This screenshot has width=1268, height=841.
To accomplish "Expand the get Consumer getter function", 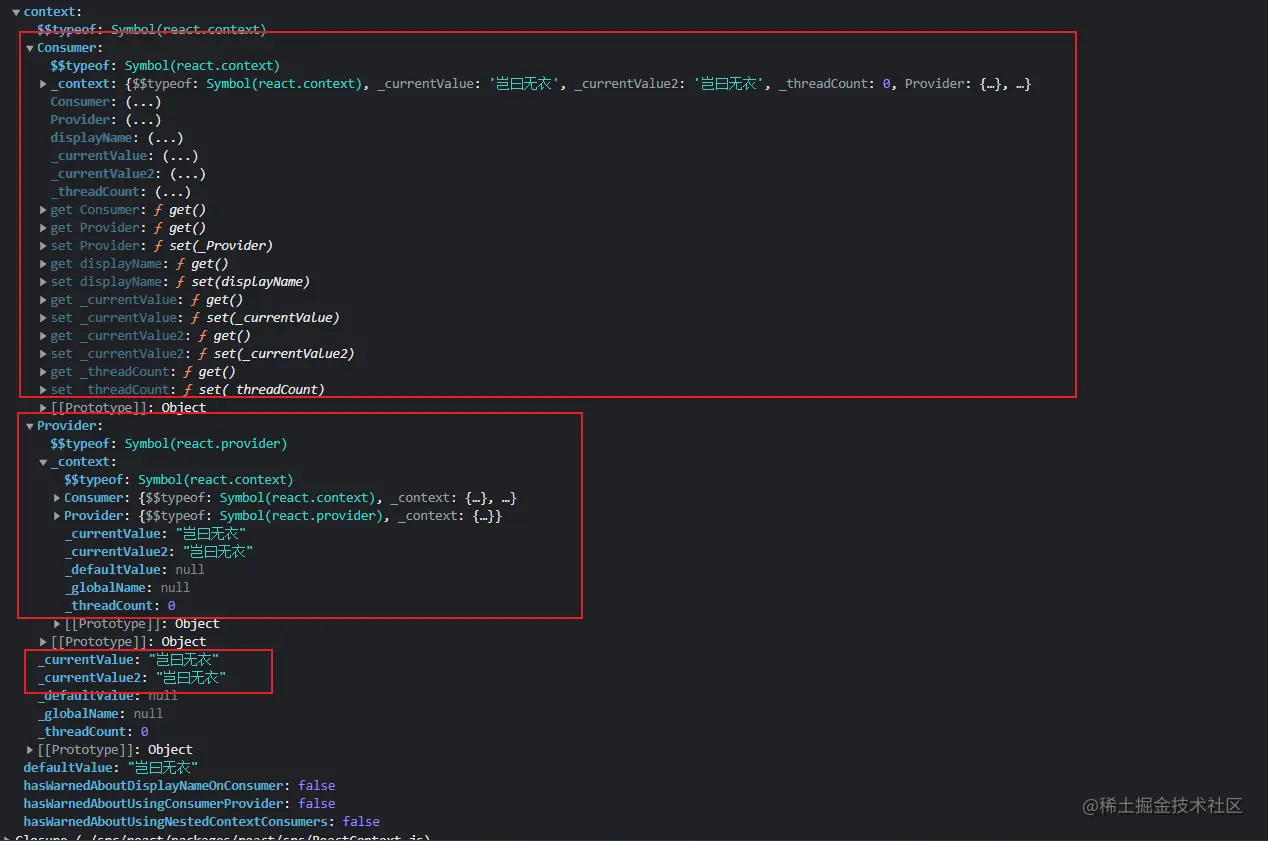I will click(x=43, y=210).
